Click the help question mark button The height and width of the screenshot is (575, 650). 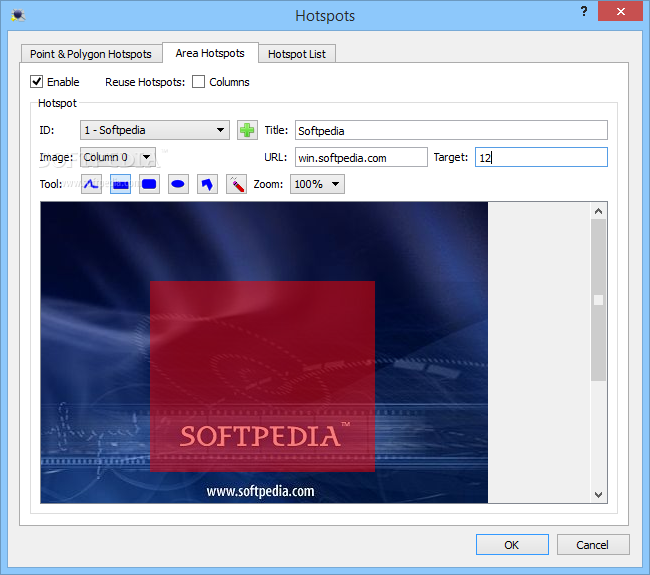[584, 11]
